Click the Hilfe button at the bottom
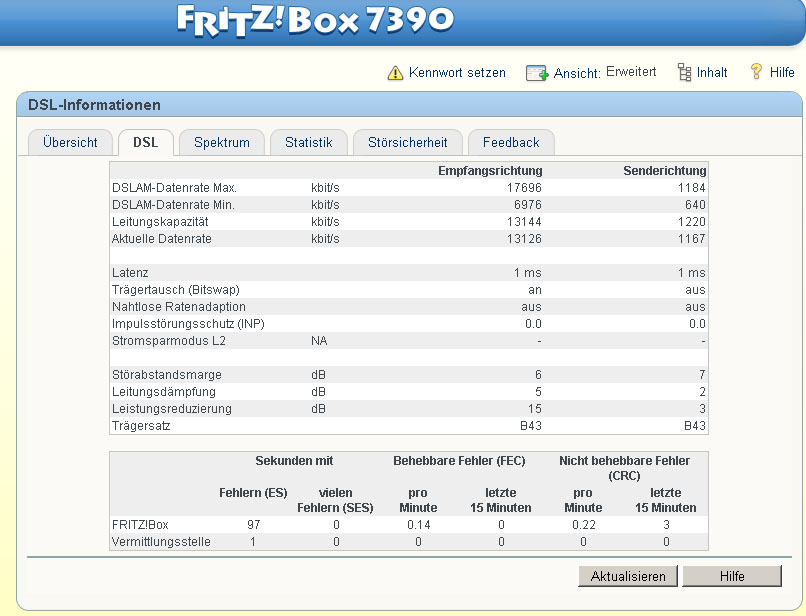This screenshot has height=616, width=806. click(732, 576)
